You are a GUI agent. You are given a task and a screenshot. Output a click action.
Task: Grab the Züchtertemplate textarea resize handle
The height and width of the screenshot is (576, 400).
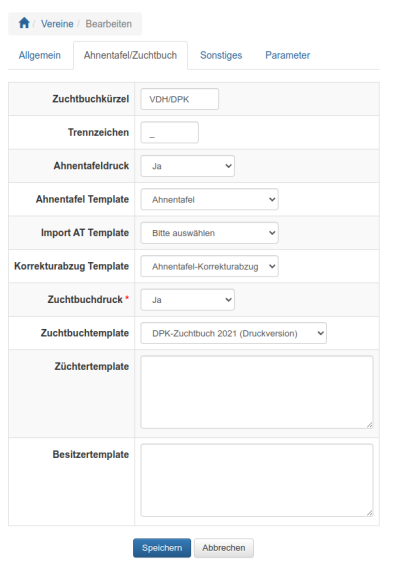pyautogui.click(x=370, y=425)
